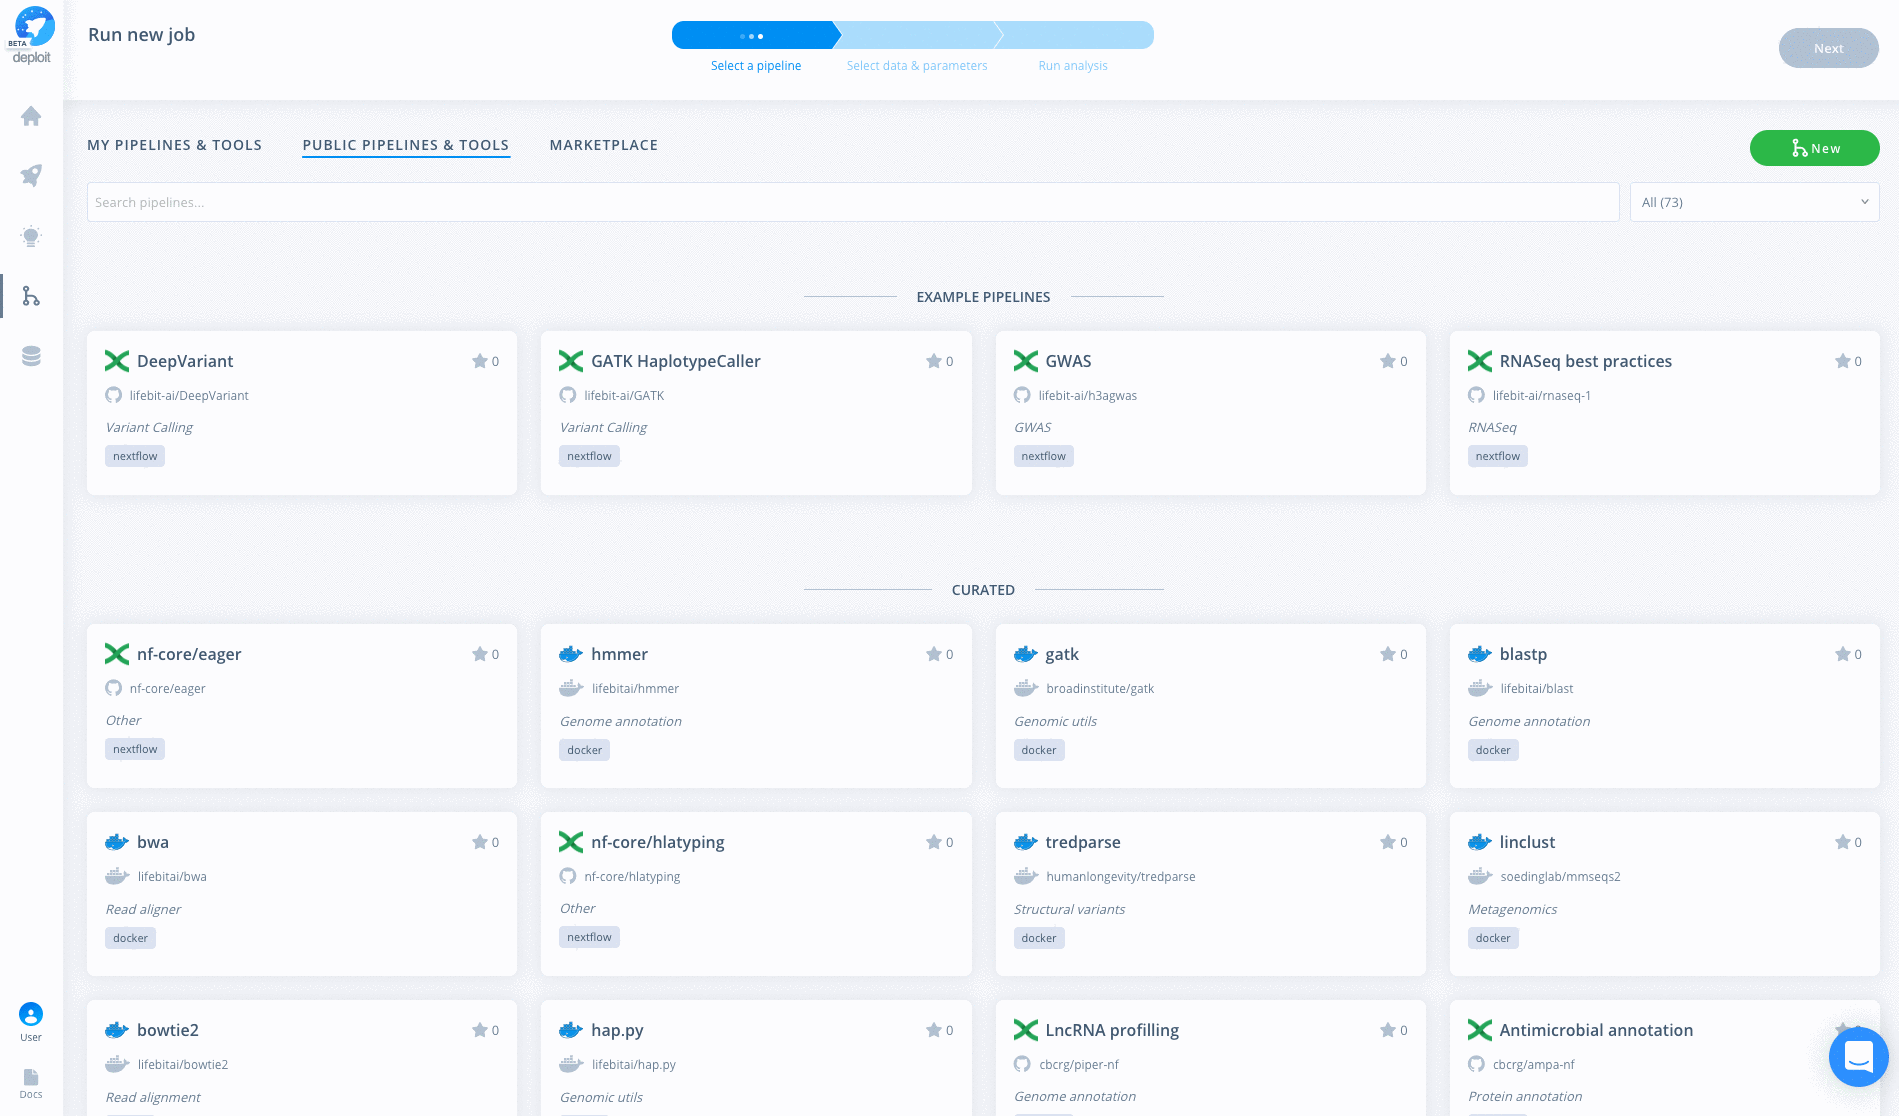
Task: Go to Select a pipeline step
Action: click(756, 66)
